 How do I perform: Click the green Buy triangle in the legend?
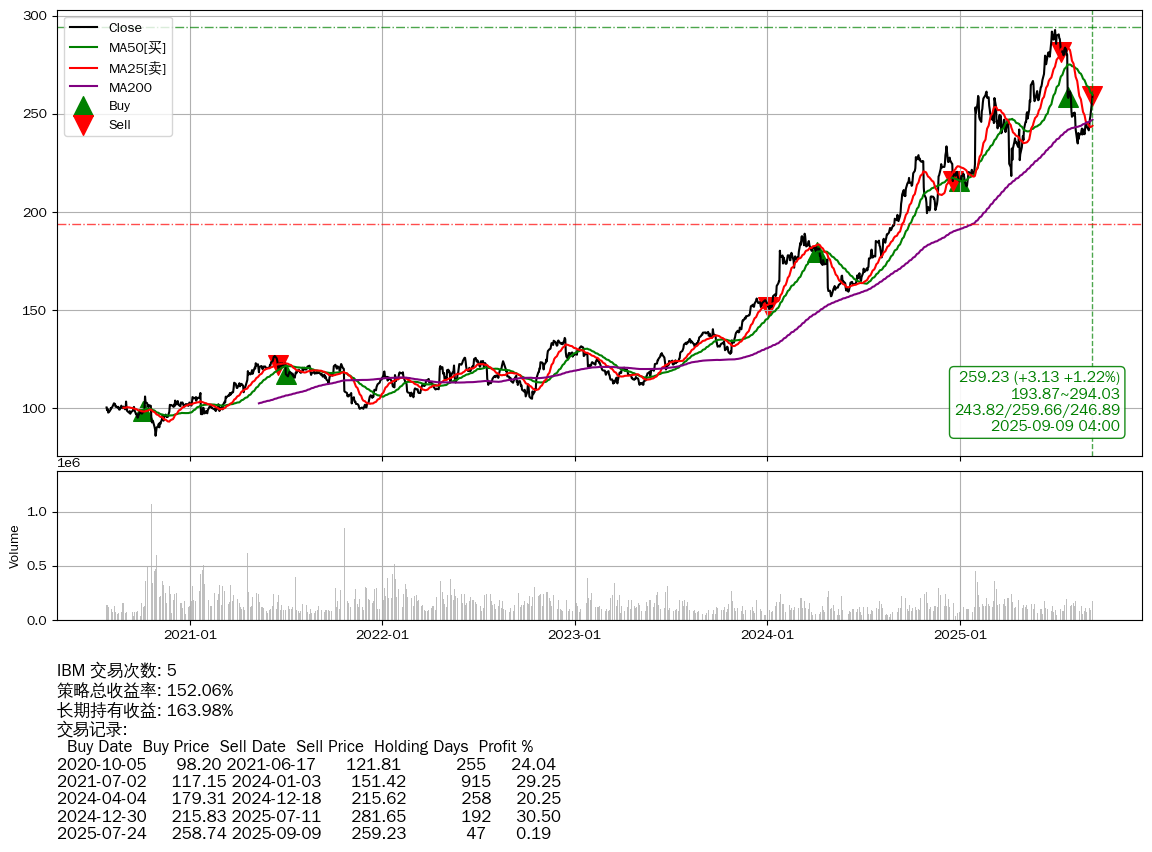click(x=84, y=107)
